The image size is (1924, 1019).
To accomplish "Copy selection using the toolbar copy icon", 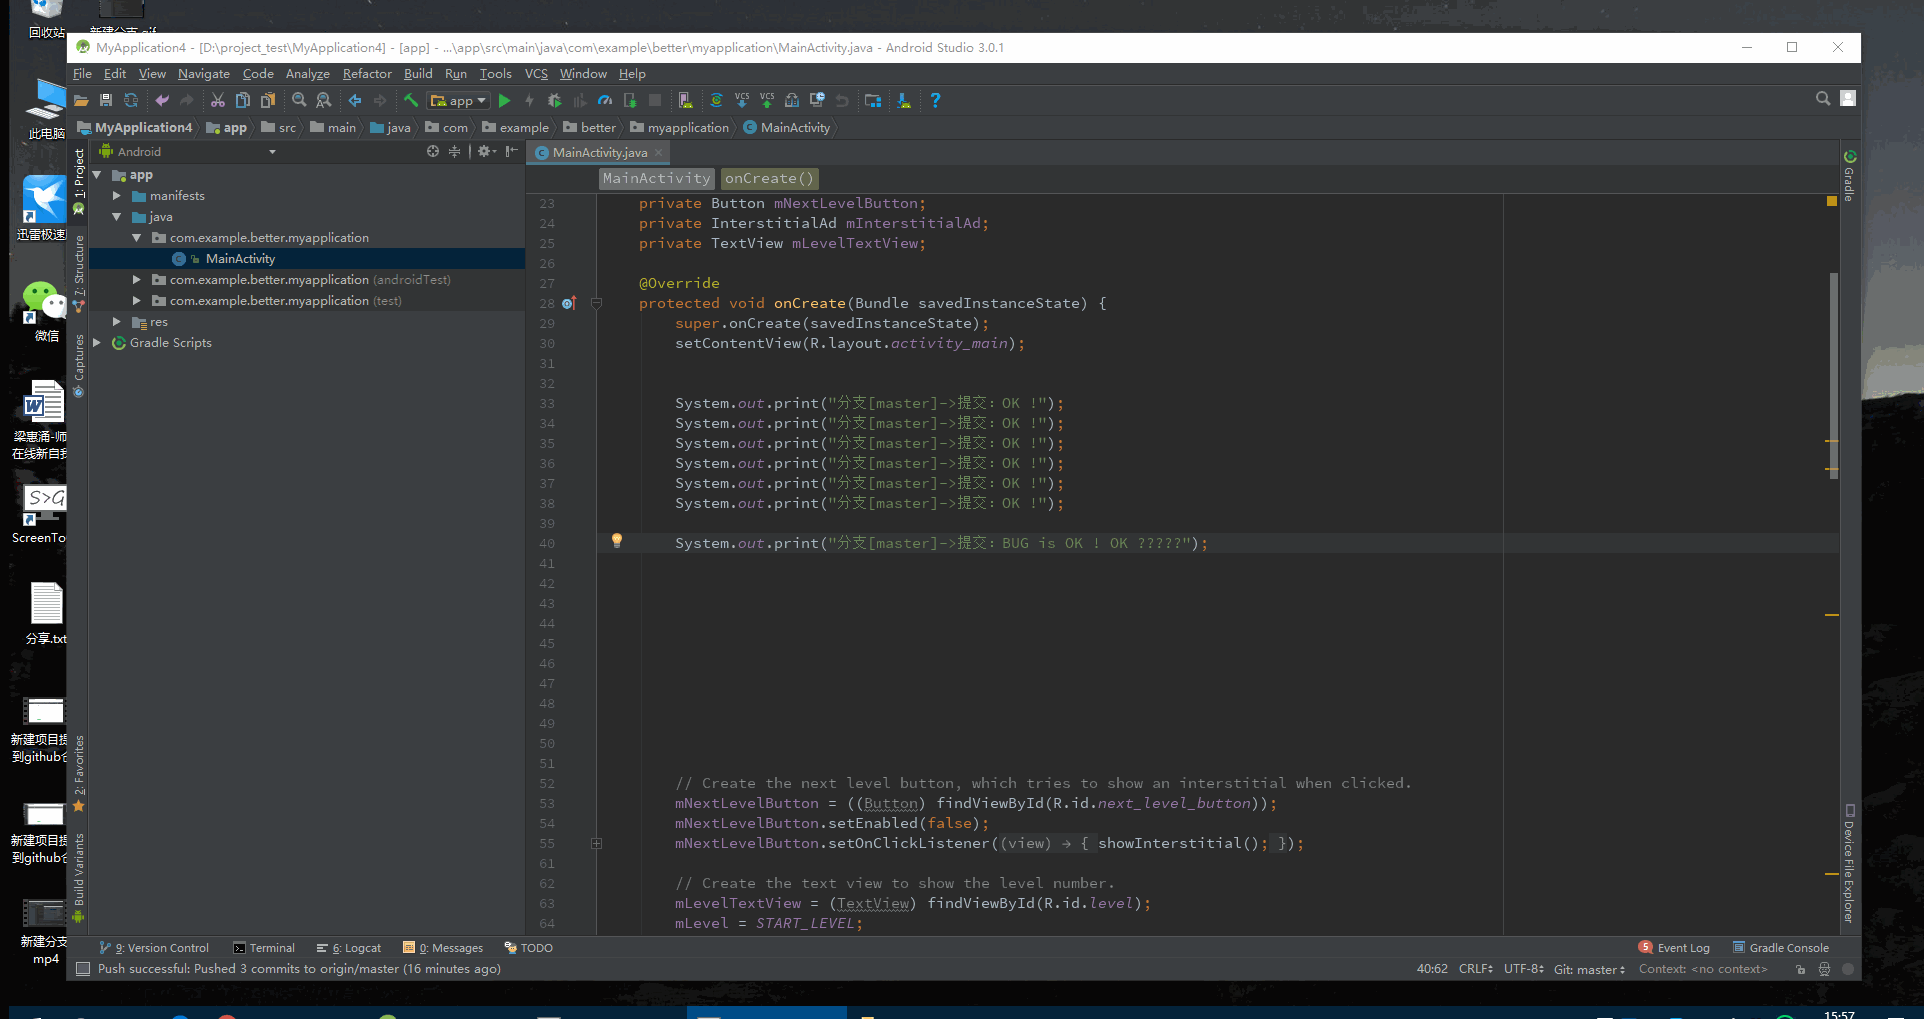I will click(242, 101).
